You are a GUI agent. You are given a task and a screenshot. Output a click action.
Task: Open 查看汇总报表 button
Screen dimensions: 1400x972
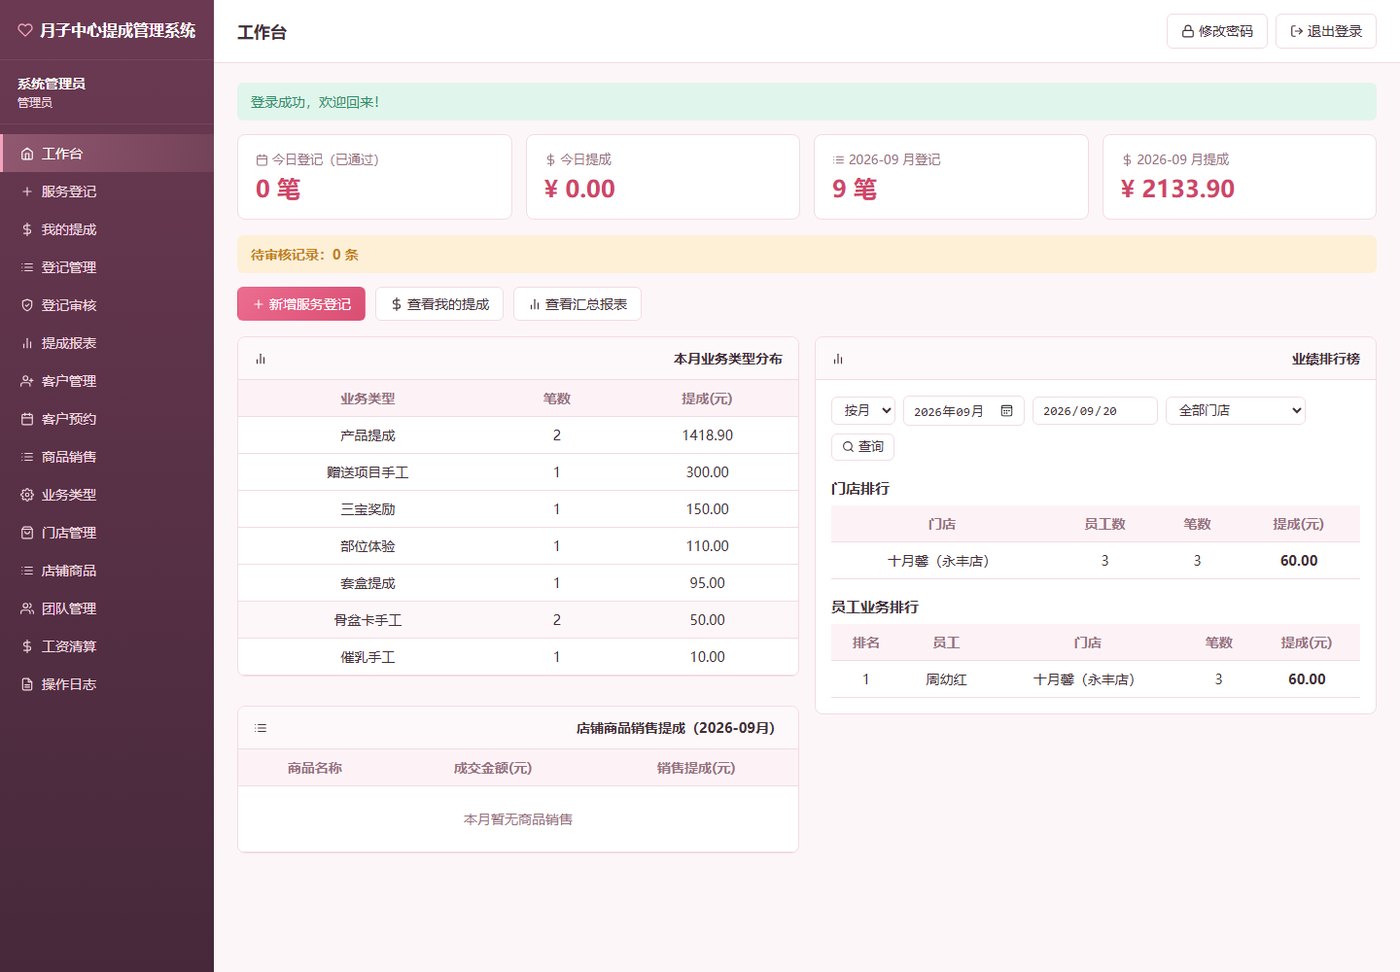[x=577, y=304]
